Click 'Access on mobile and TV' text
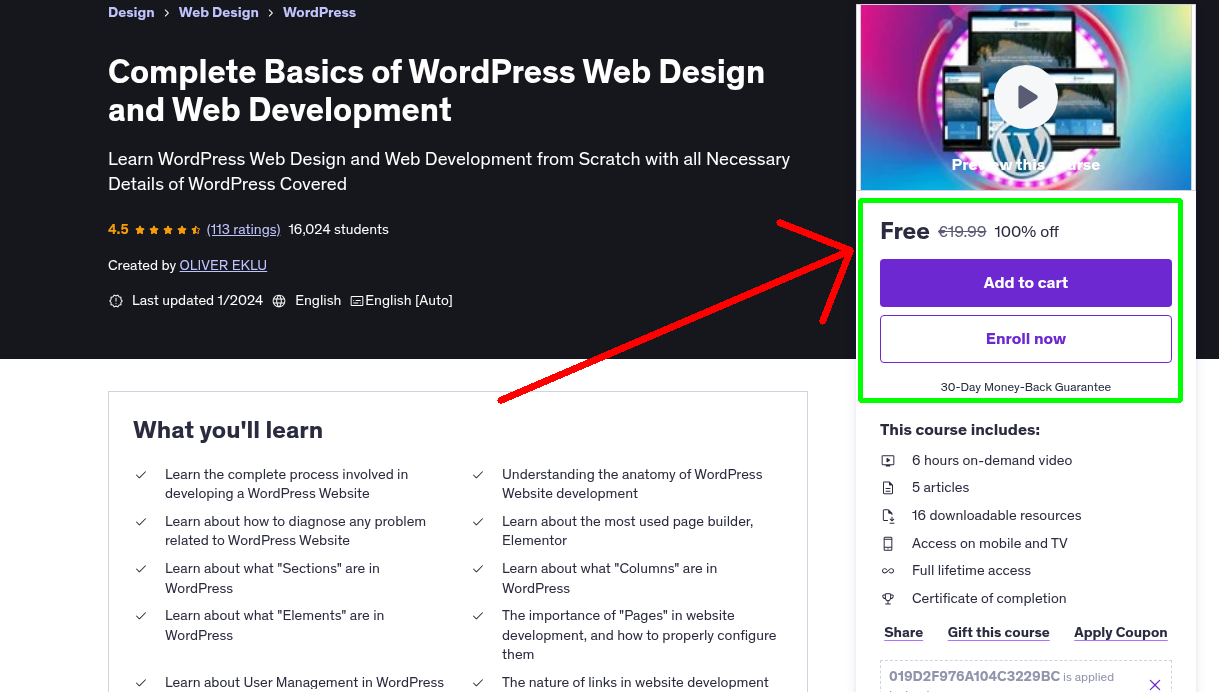 [990, 543]
